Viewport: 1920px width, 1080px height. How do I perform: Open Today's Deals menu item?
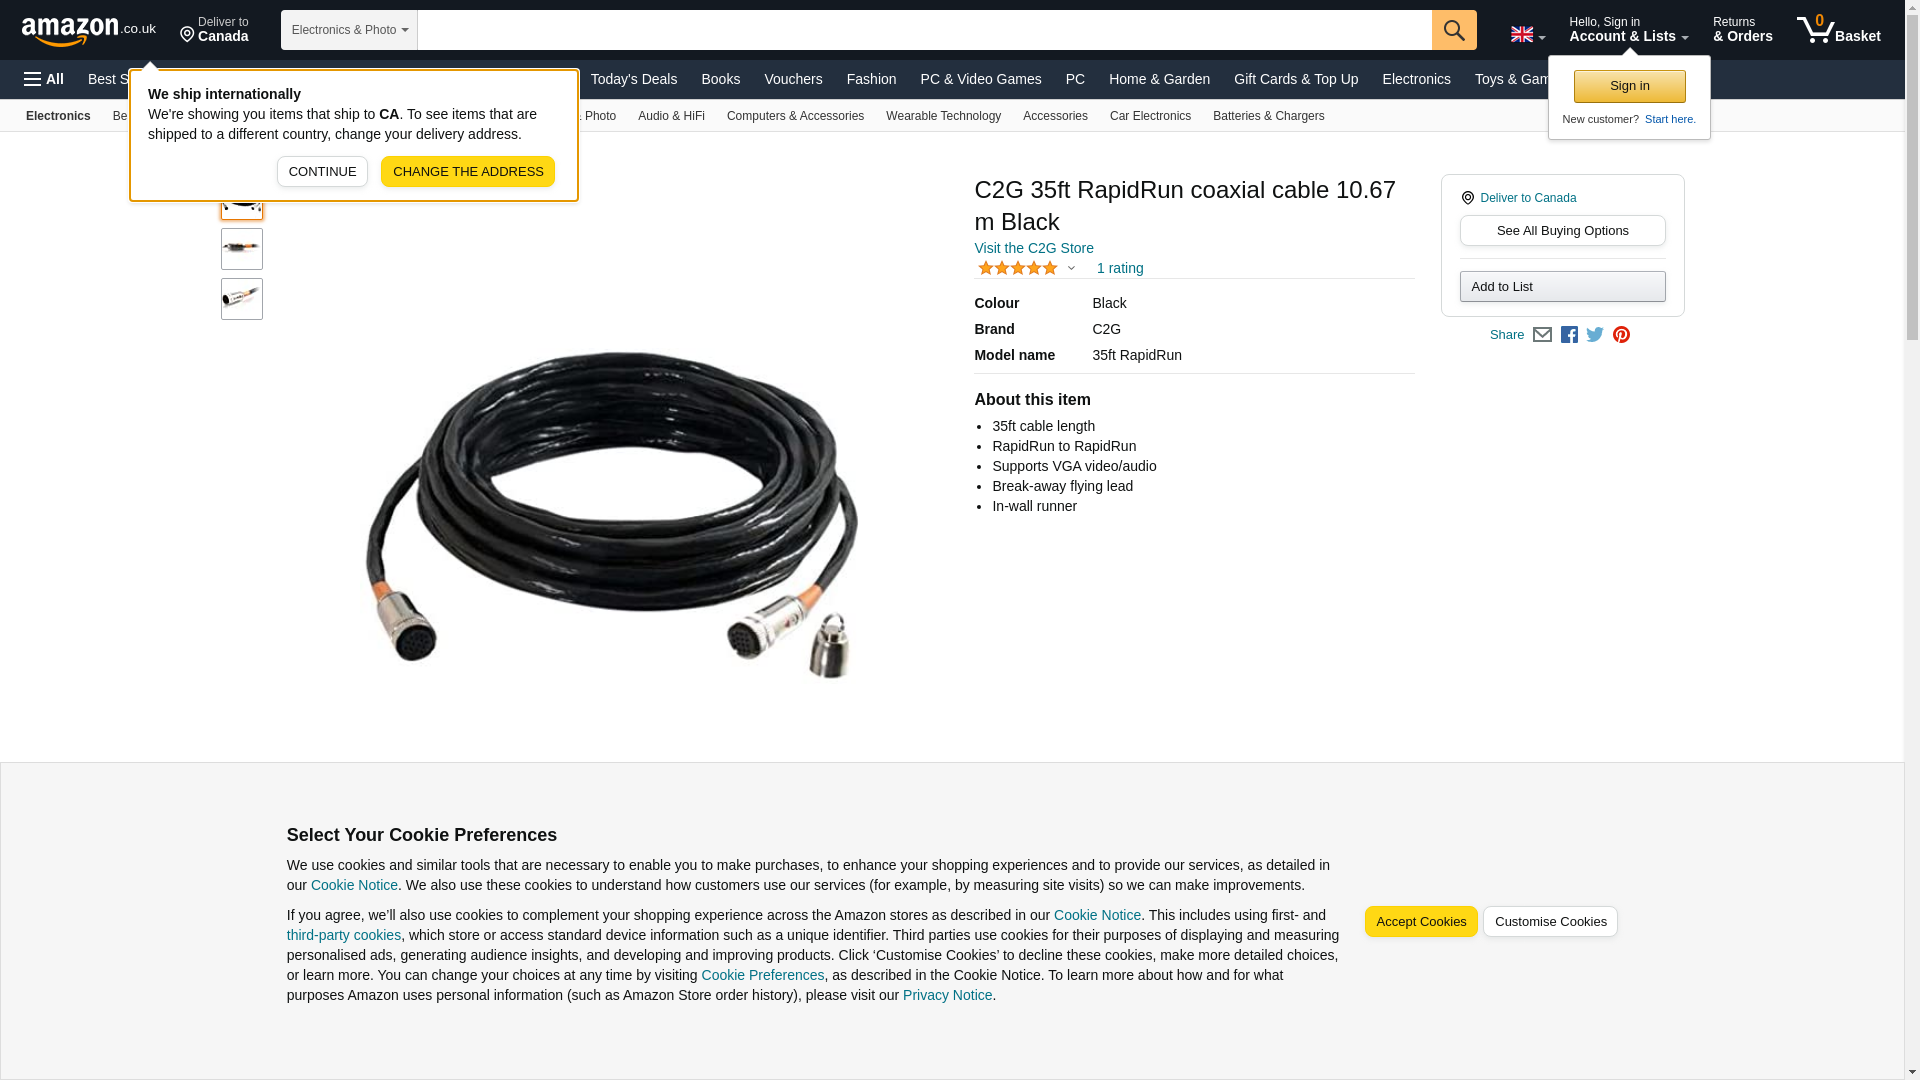tap(634, 79)
